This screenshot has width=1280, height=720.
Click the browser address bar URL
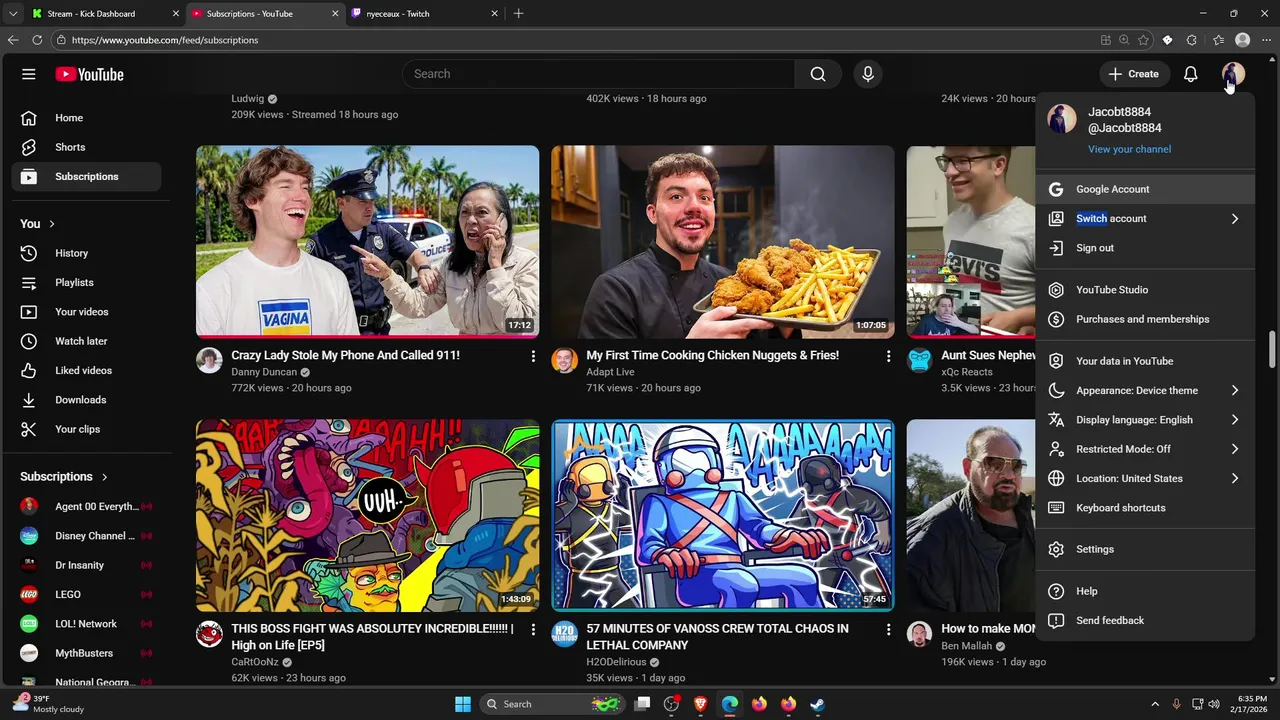point(165,40)
